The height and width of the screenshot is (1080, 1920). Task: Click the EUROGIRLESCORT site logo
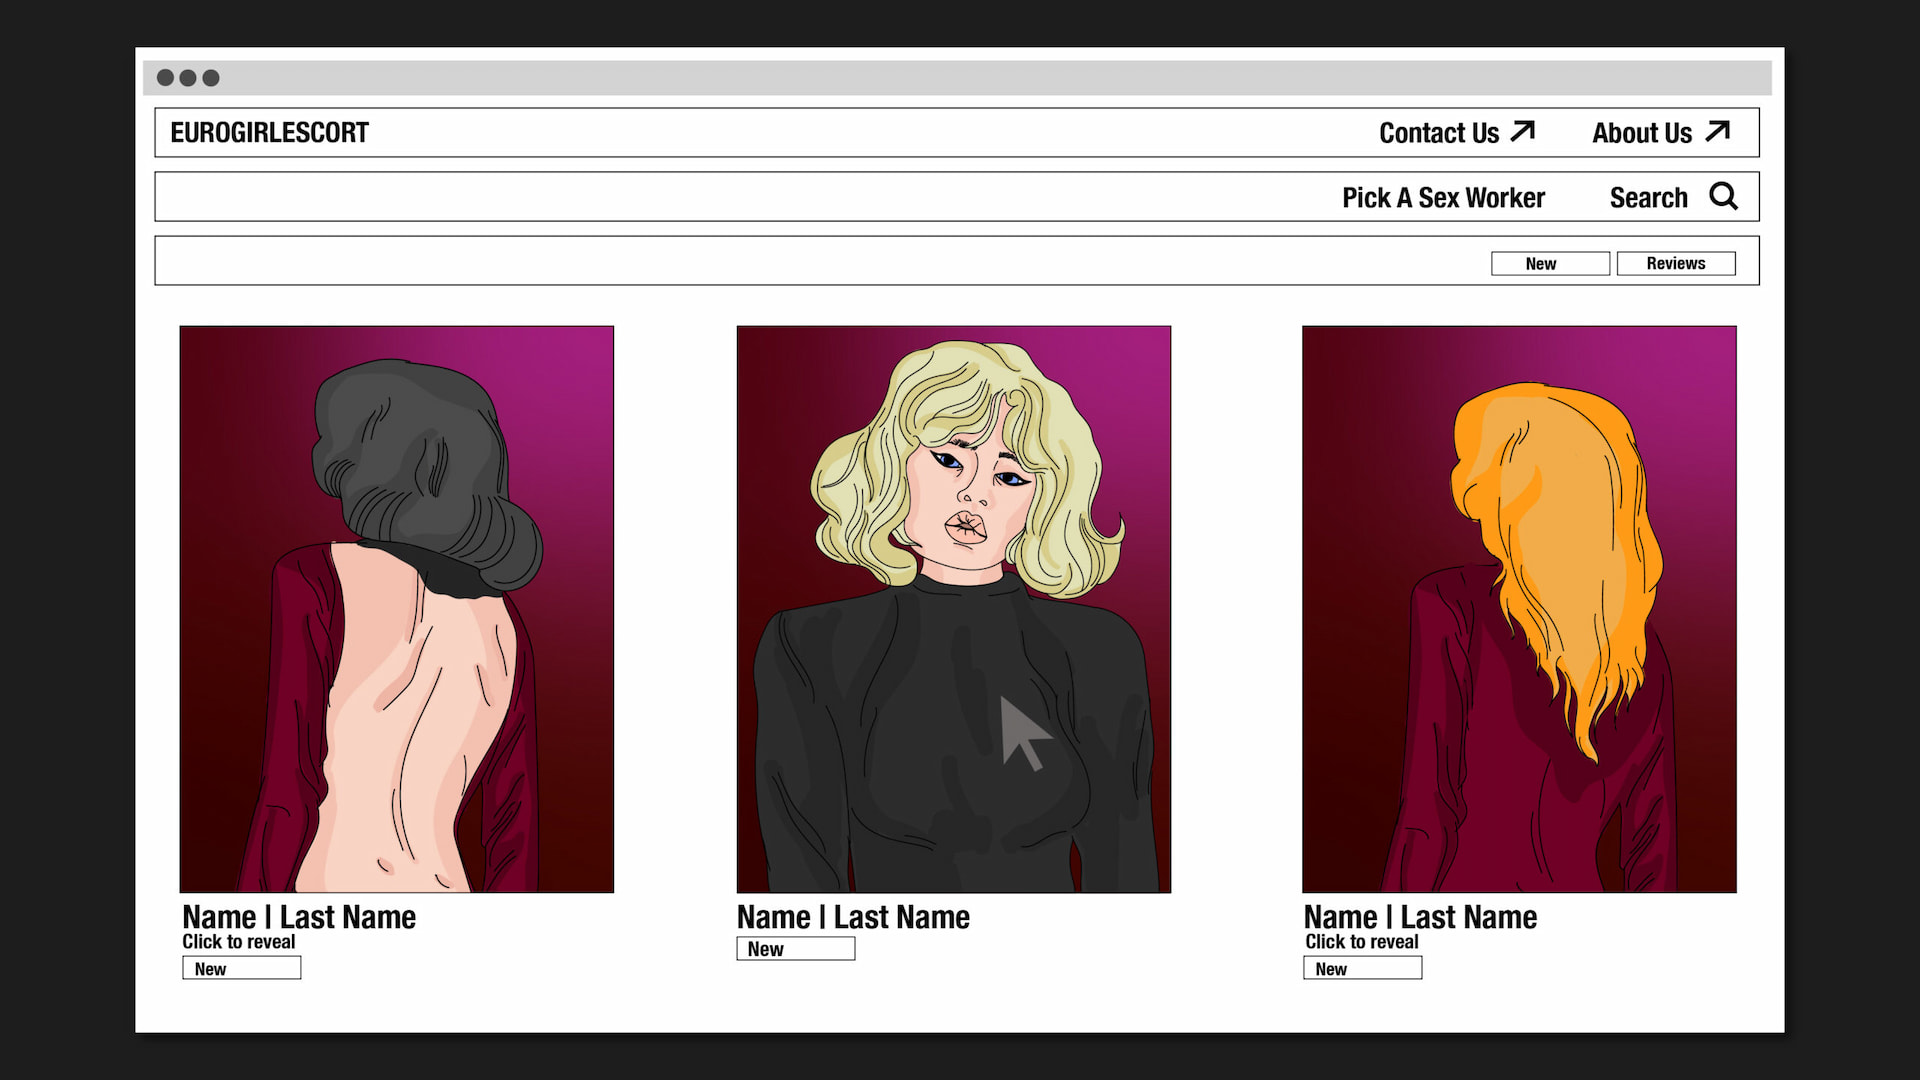(x=269, y=133)
